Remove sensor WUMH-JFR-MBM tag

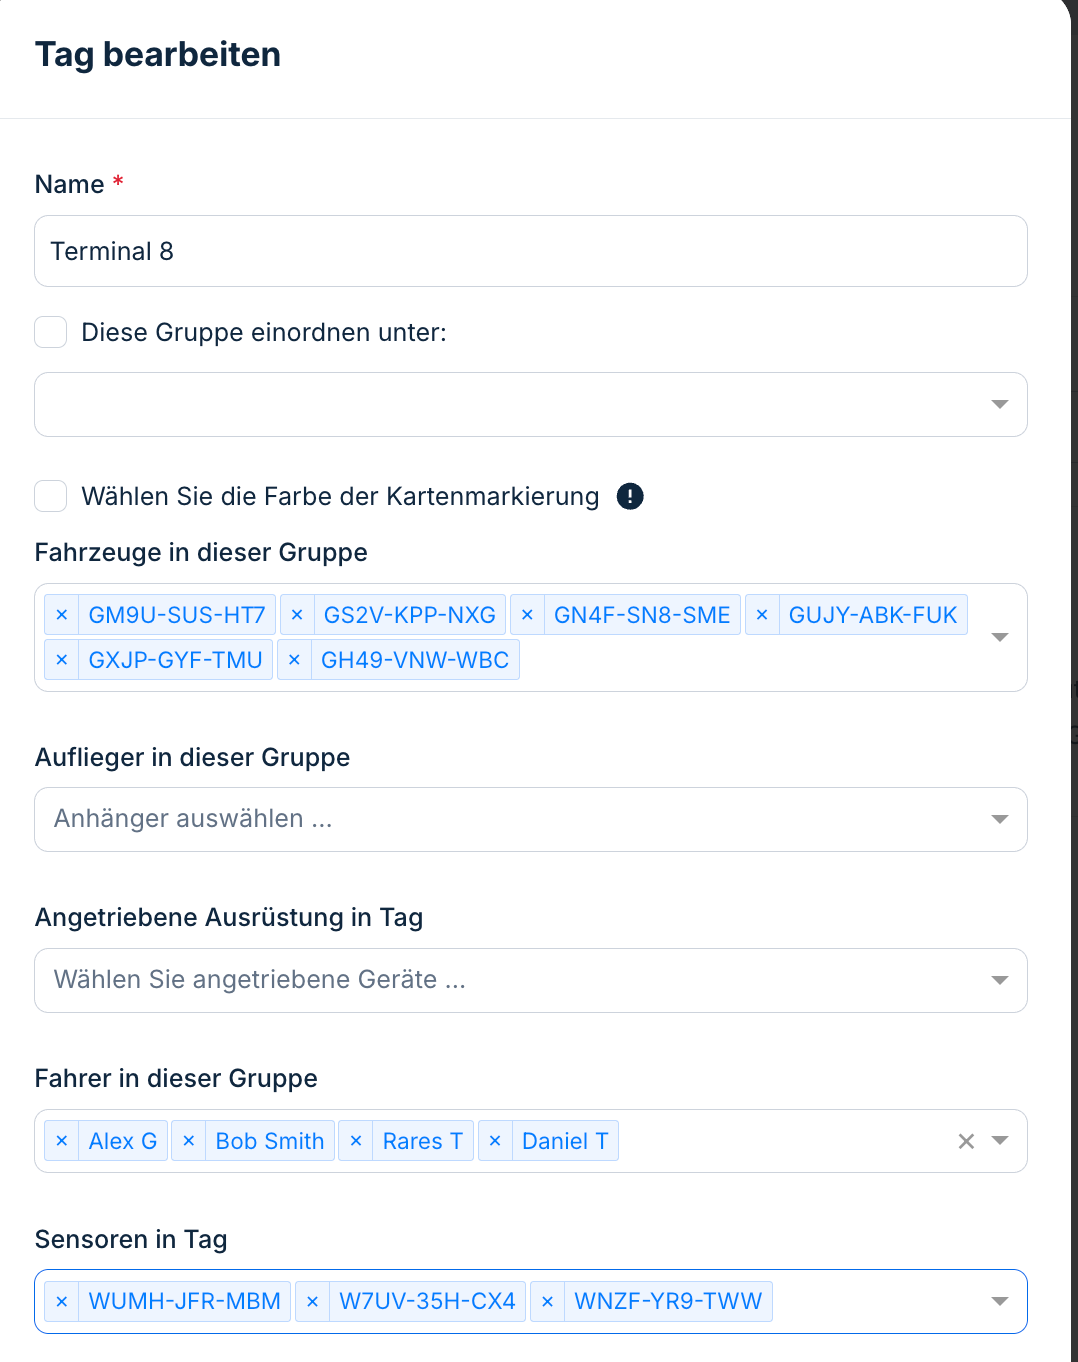click(x=62, y=1302)
